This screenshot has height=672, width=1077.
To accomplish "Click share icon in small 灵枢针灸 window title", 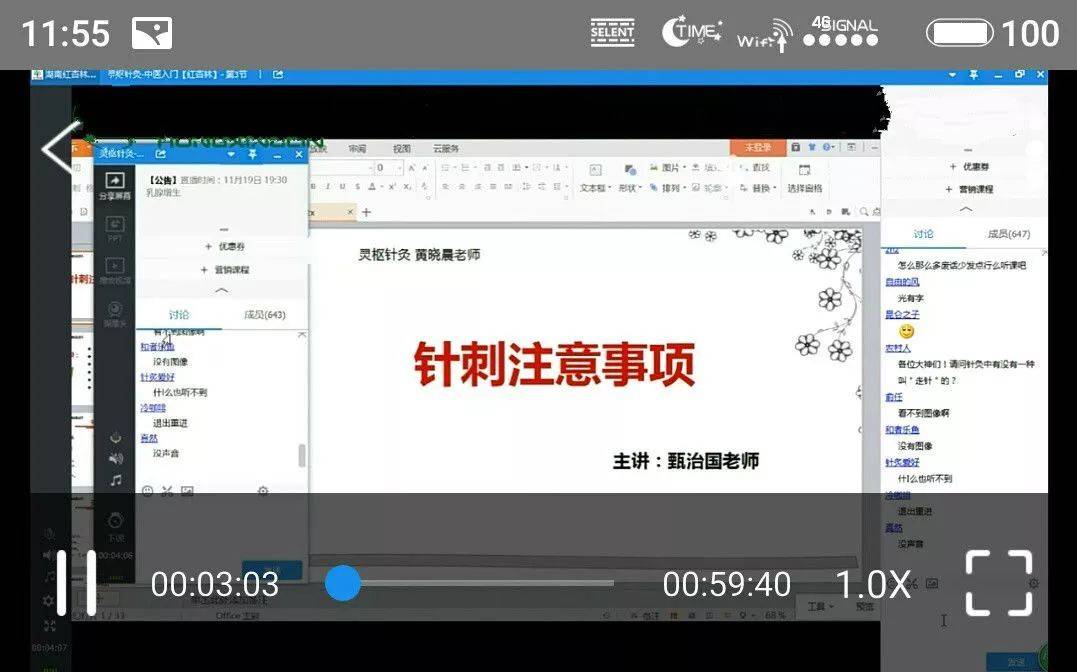I will point(161,153).
